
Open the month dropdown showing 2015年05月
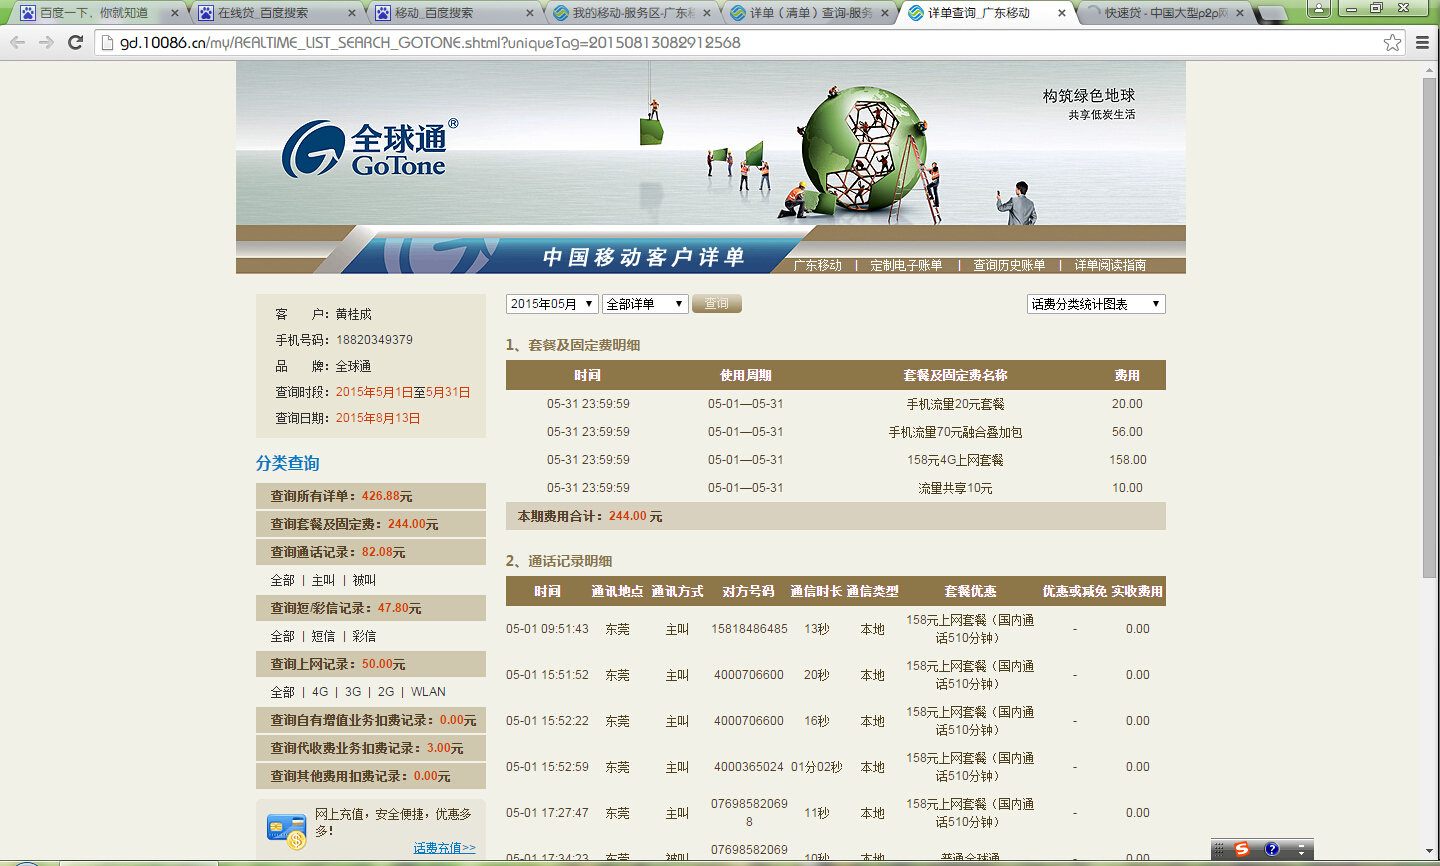[552, 304]
